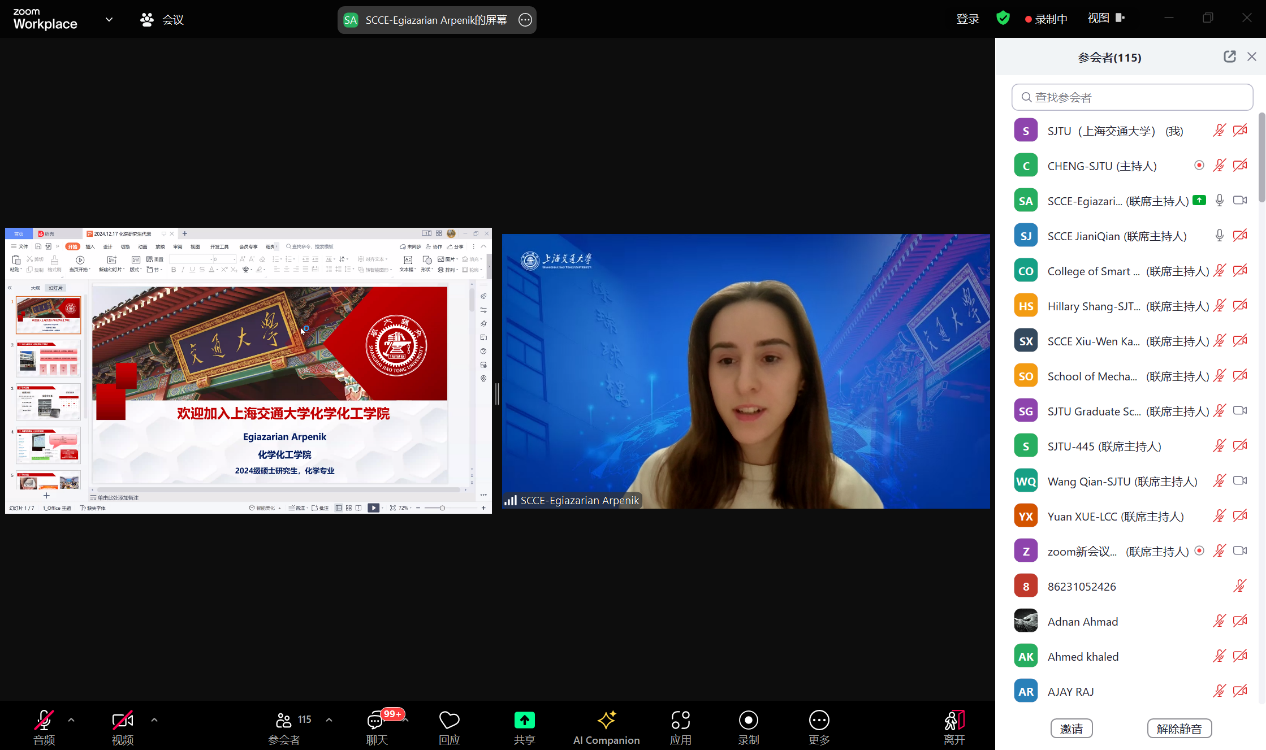This screenshot has height=750, width=1266.
Task: Expand the audio options arrow
Action: [x=71, y=719]
